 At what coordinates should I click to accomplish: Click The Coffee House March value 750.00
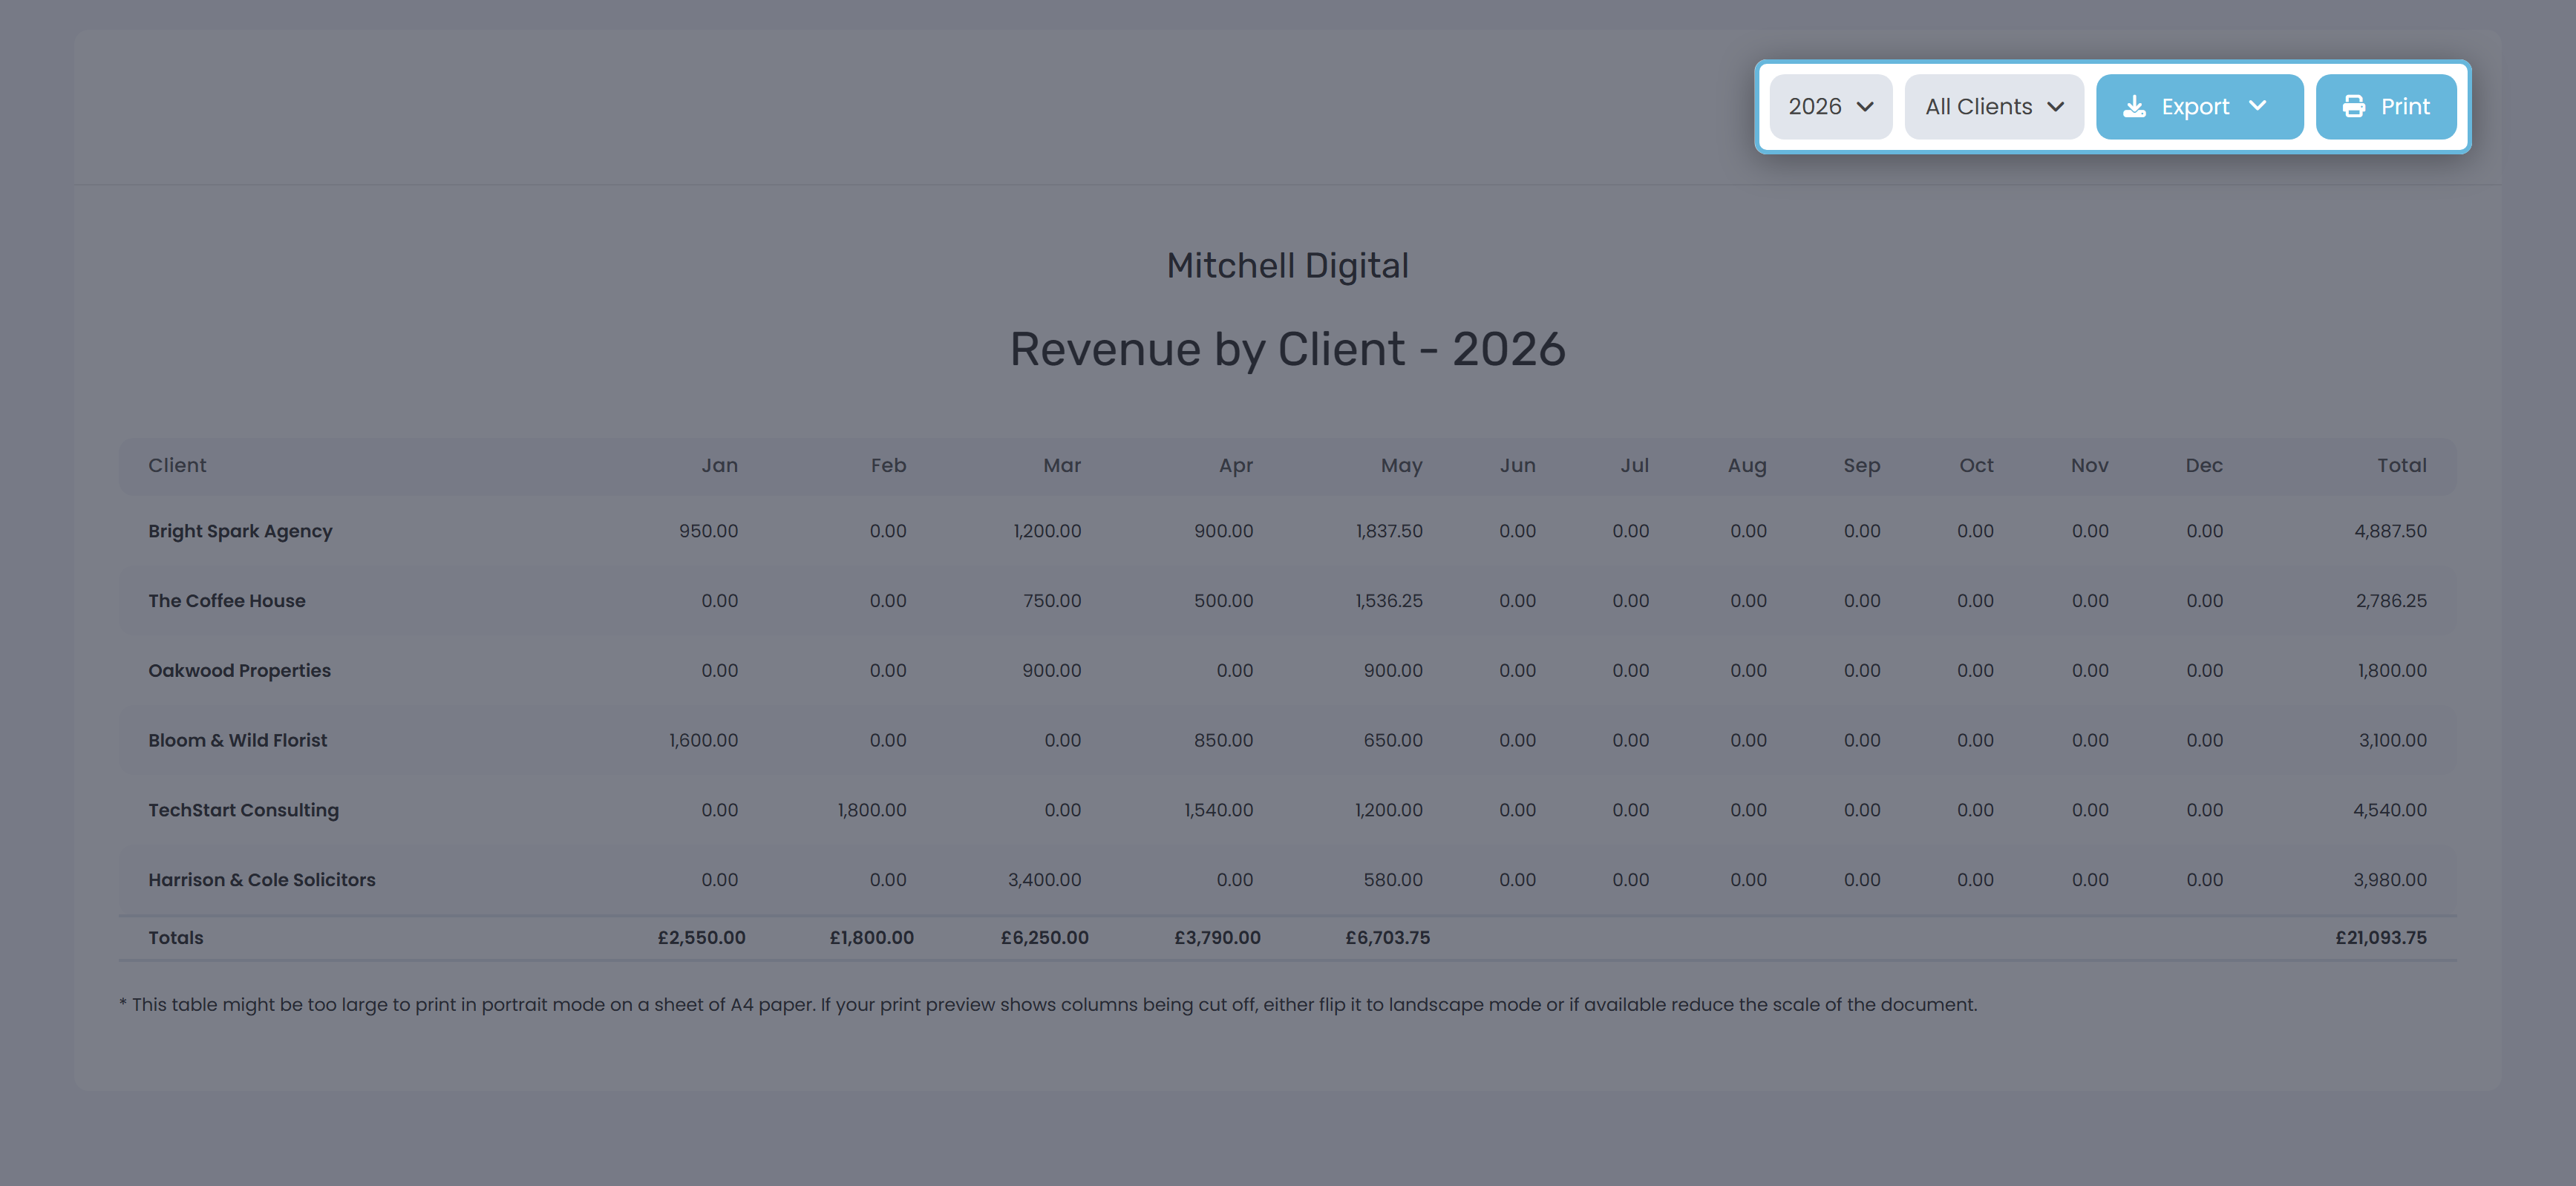click(1052, 601)
